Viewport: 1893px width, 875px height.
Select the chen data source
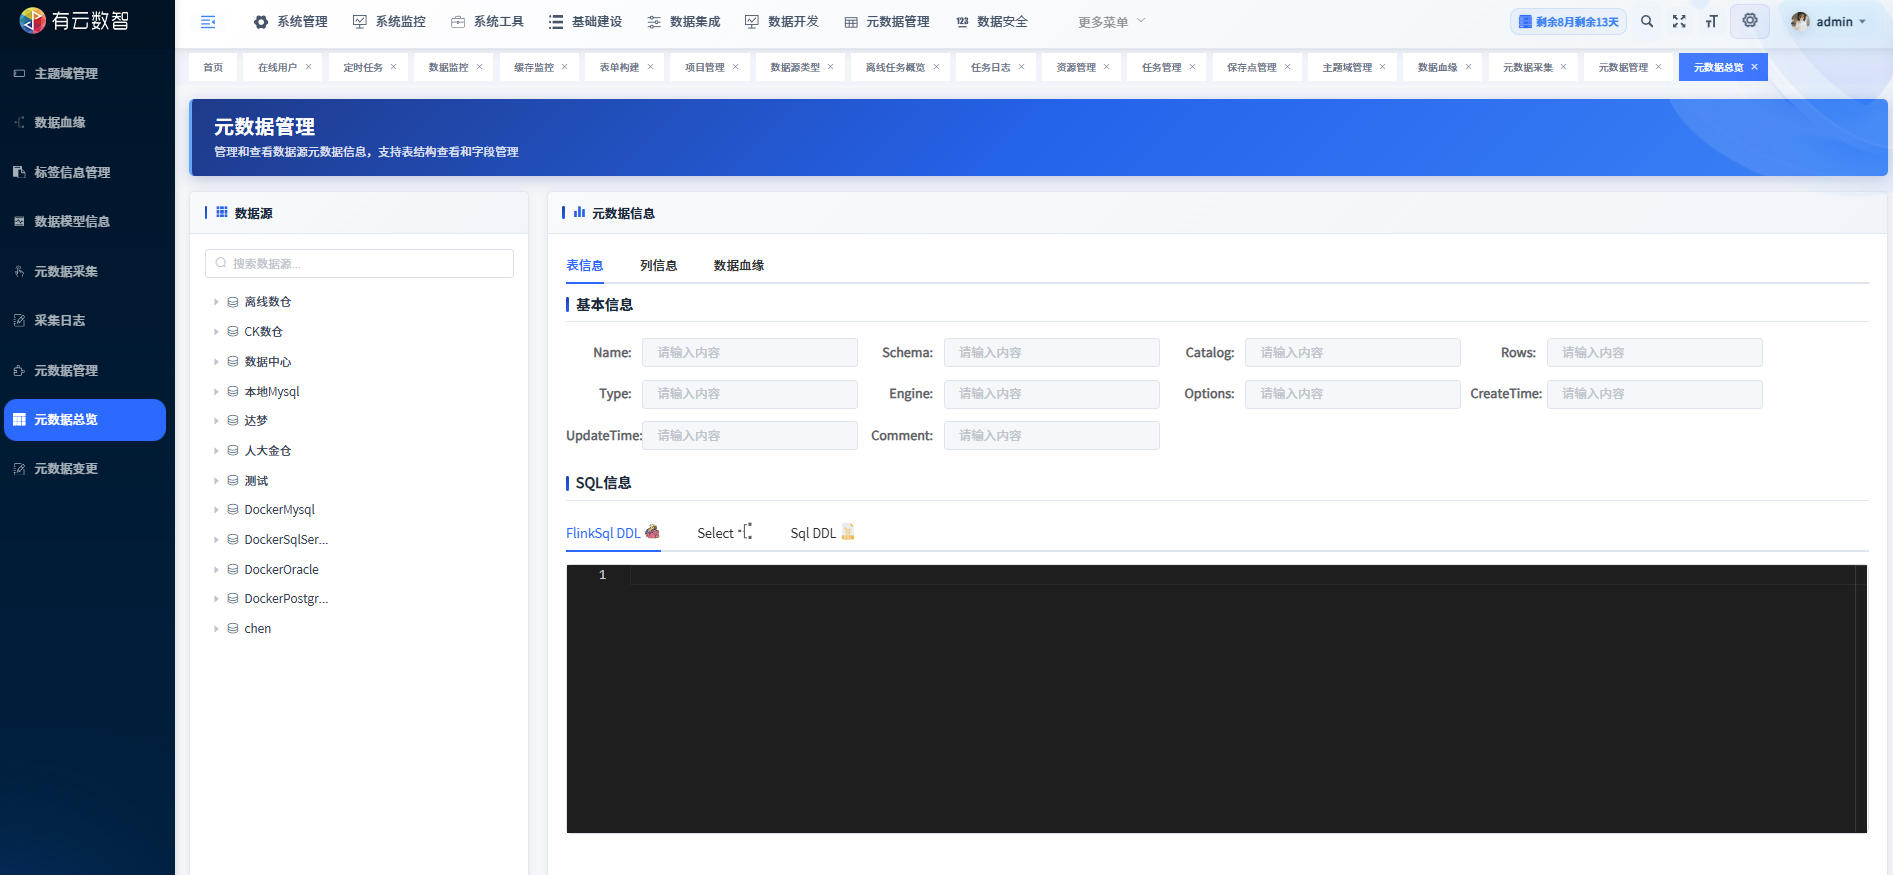(x=257, y=629)
